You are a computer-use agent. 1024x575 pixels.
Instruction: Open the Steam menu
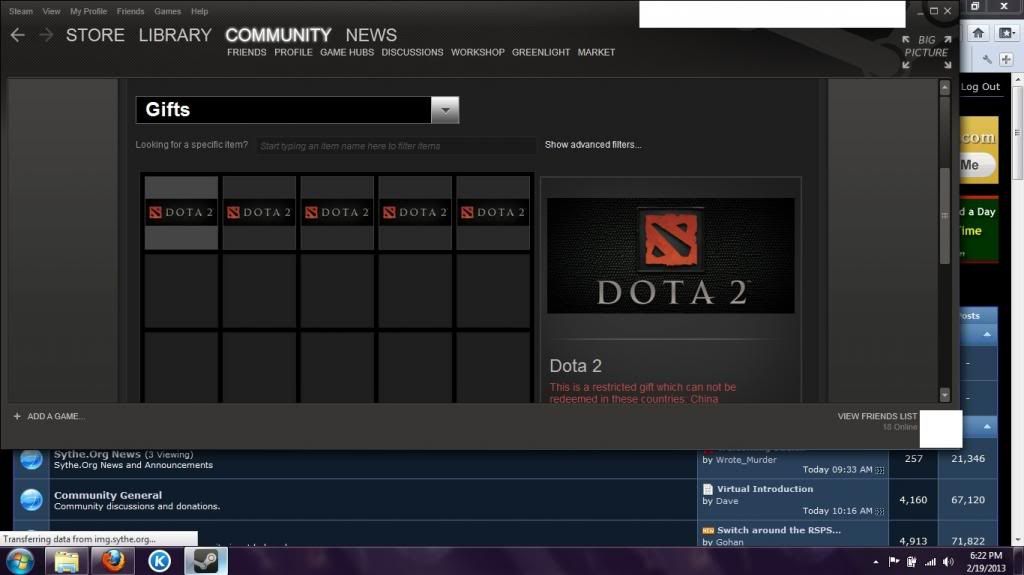coord(21,11)
